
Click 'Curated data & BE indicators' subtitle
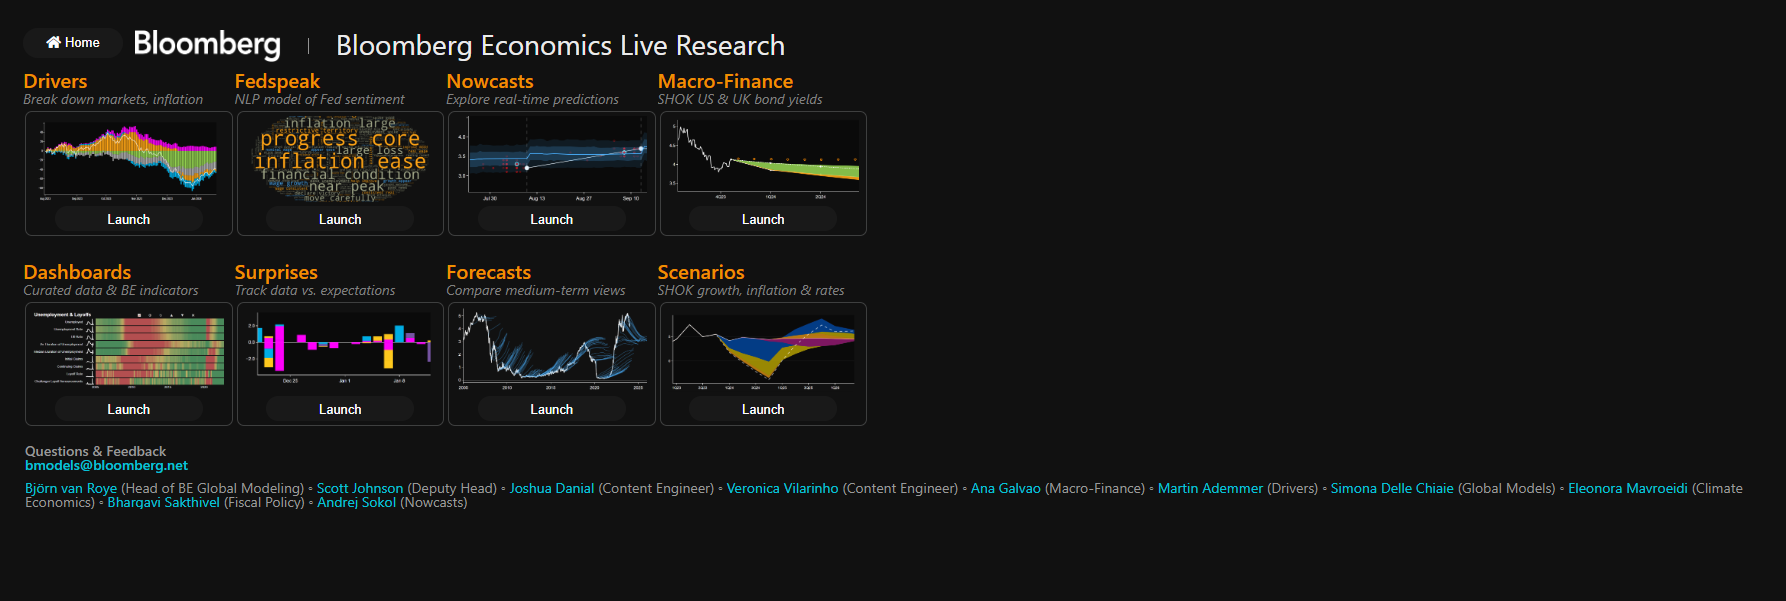[111, 290]
